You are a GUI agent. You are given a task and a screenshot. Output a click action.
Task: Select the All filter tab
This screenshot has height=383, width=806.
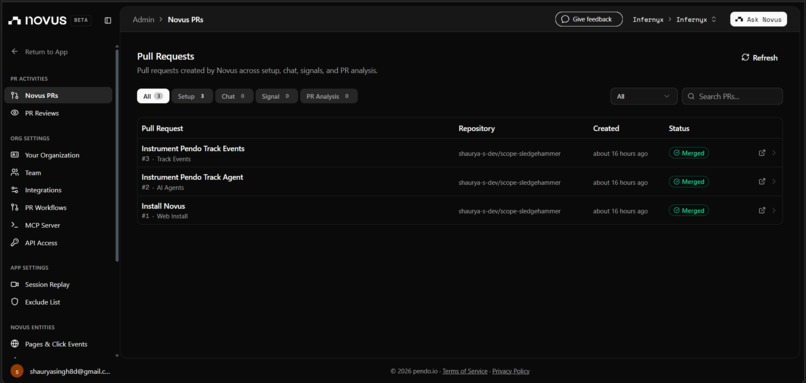[x=153, y=96]
